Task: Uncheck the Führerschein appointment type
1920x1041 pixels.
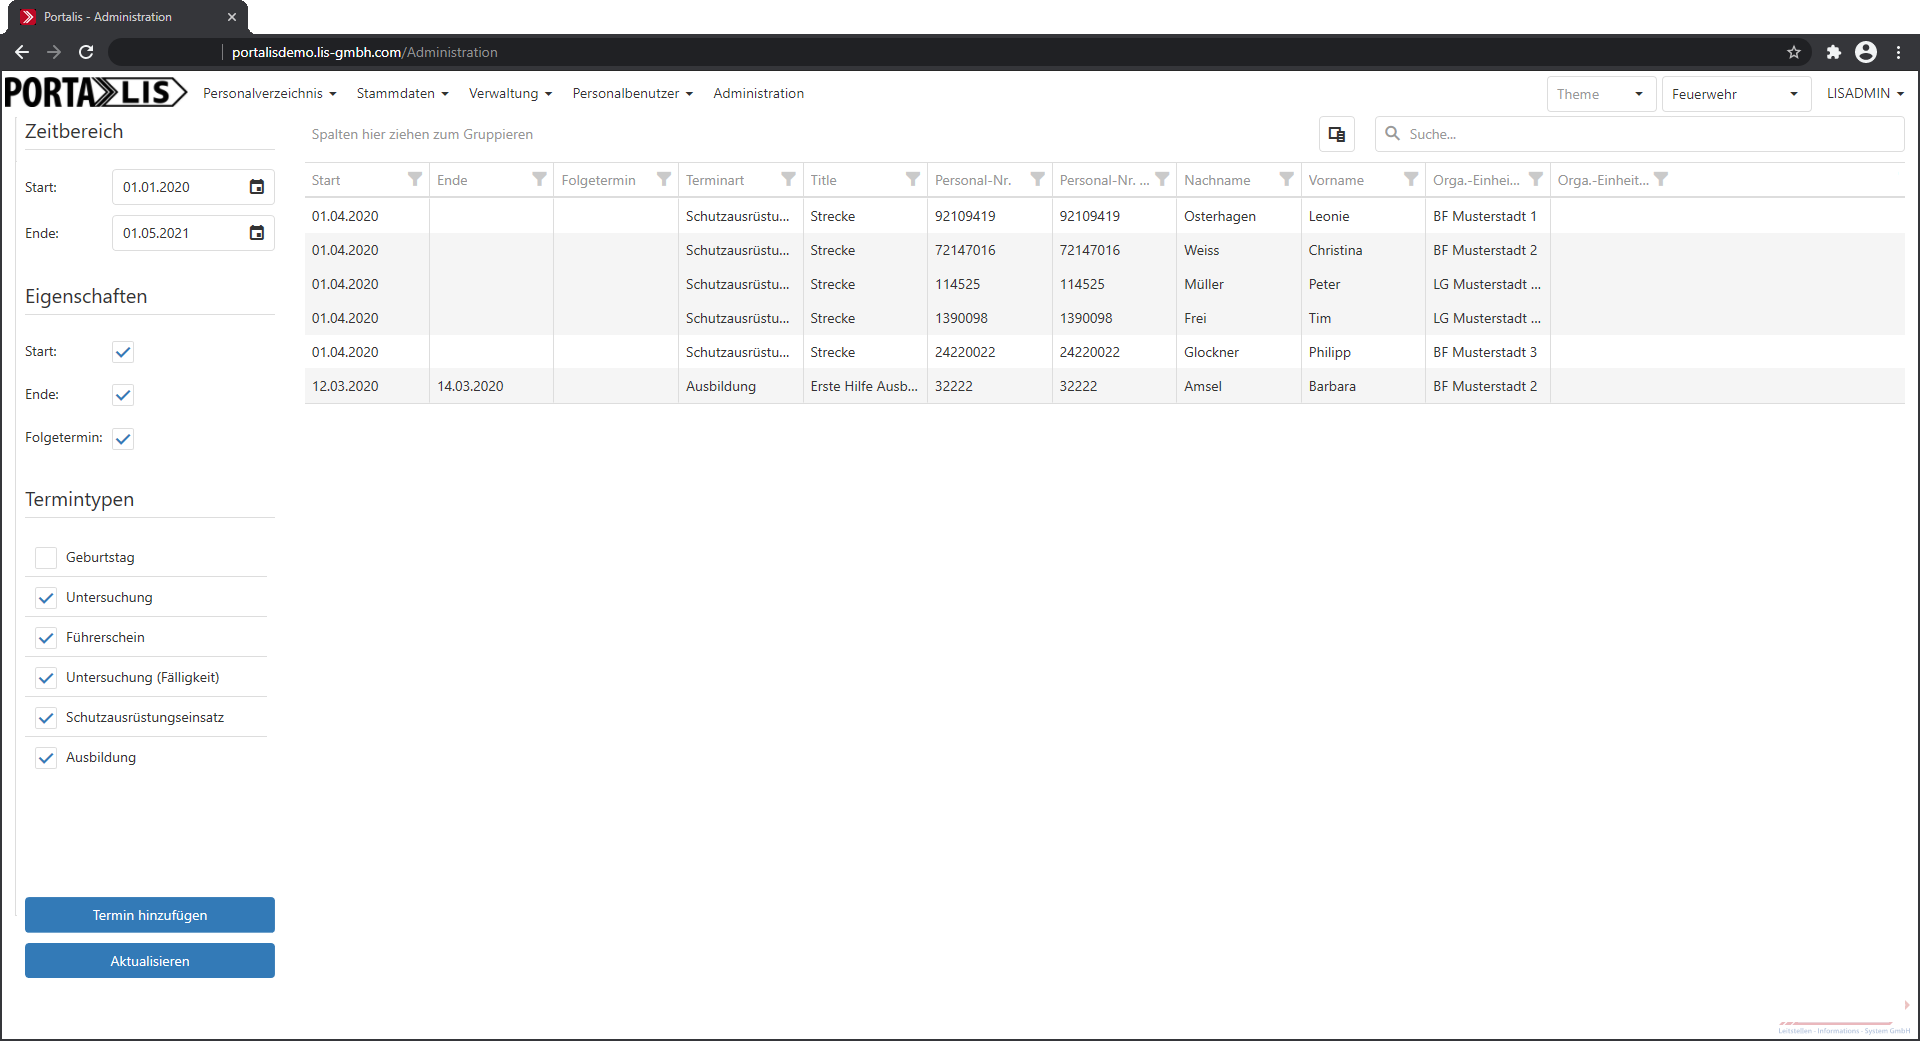Action: coord(46,638)
